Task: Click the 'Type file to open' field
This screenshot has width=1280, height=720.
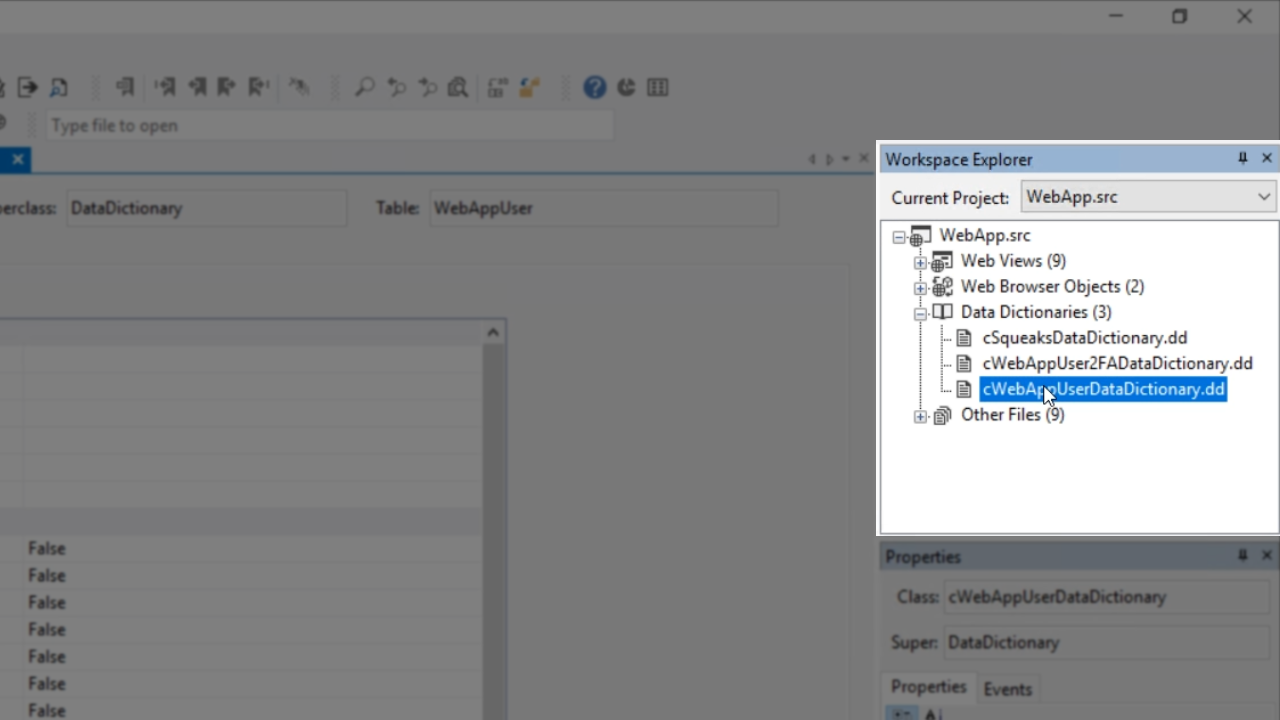Action: click(330, 126)
